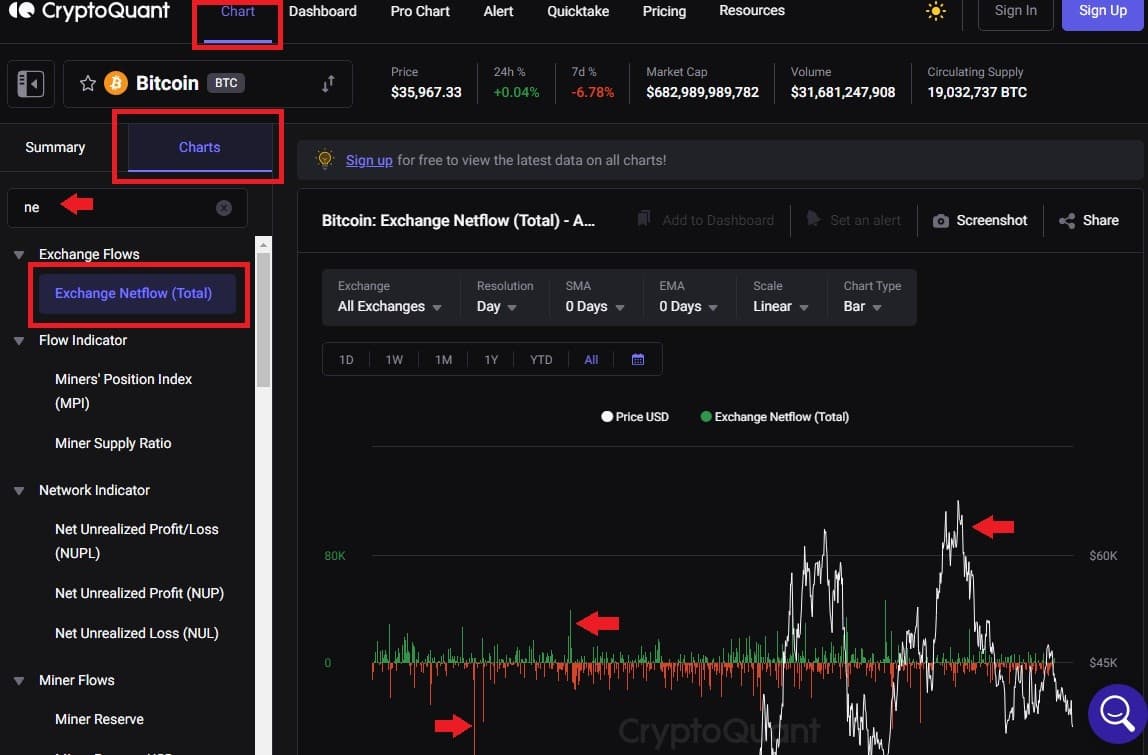This screenshot has height=755, width=1148.
Task: Select Net Unrealized Profit (NUP) metric
Action: [x=139, y=594]
